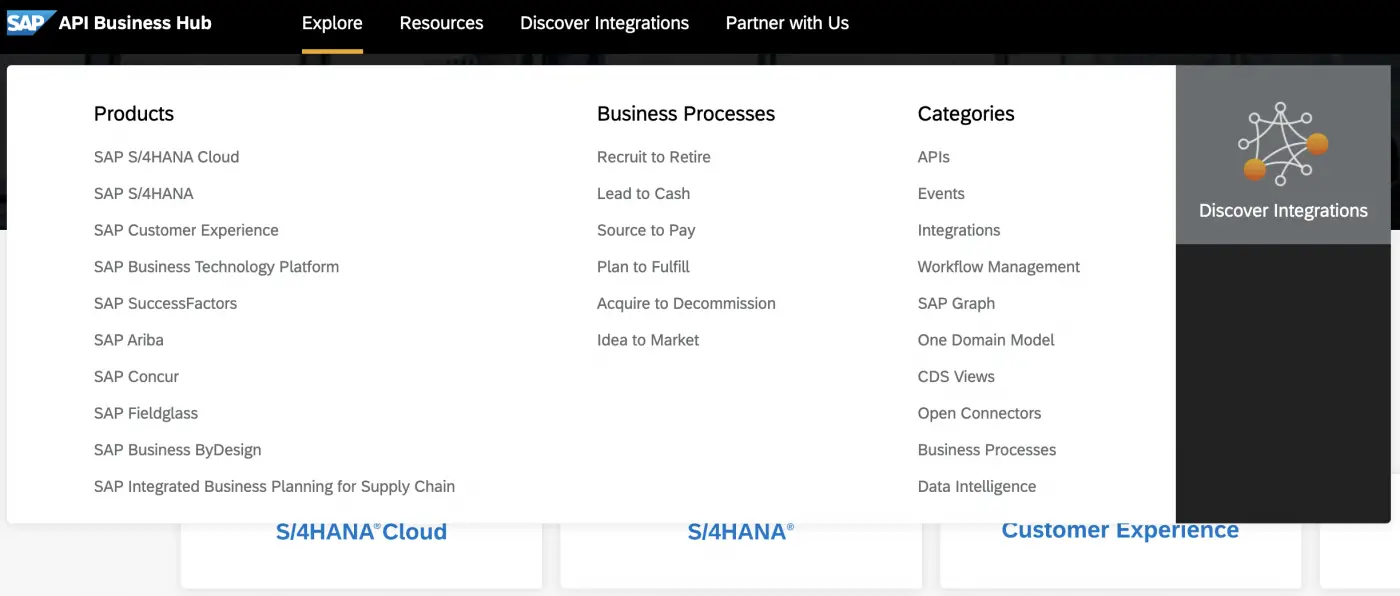Go to SAP Graph category
Image resolution: width=1400 pixels, height=596 pixels.
(956, 304)
